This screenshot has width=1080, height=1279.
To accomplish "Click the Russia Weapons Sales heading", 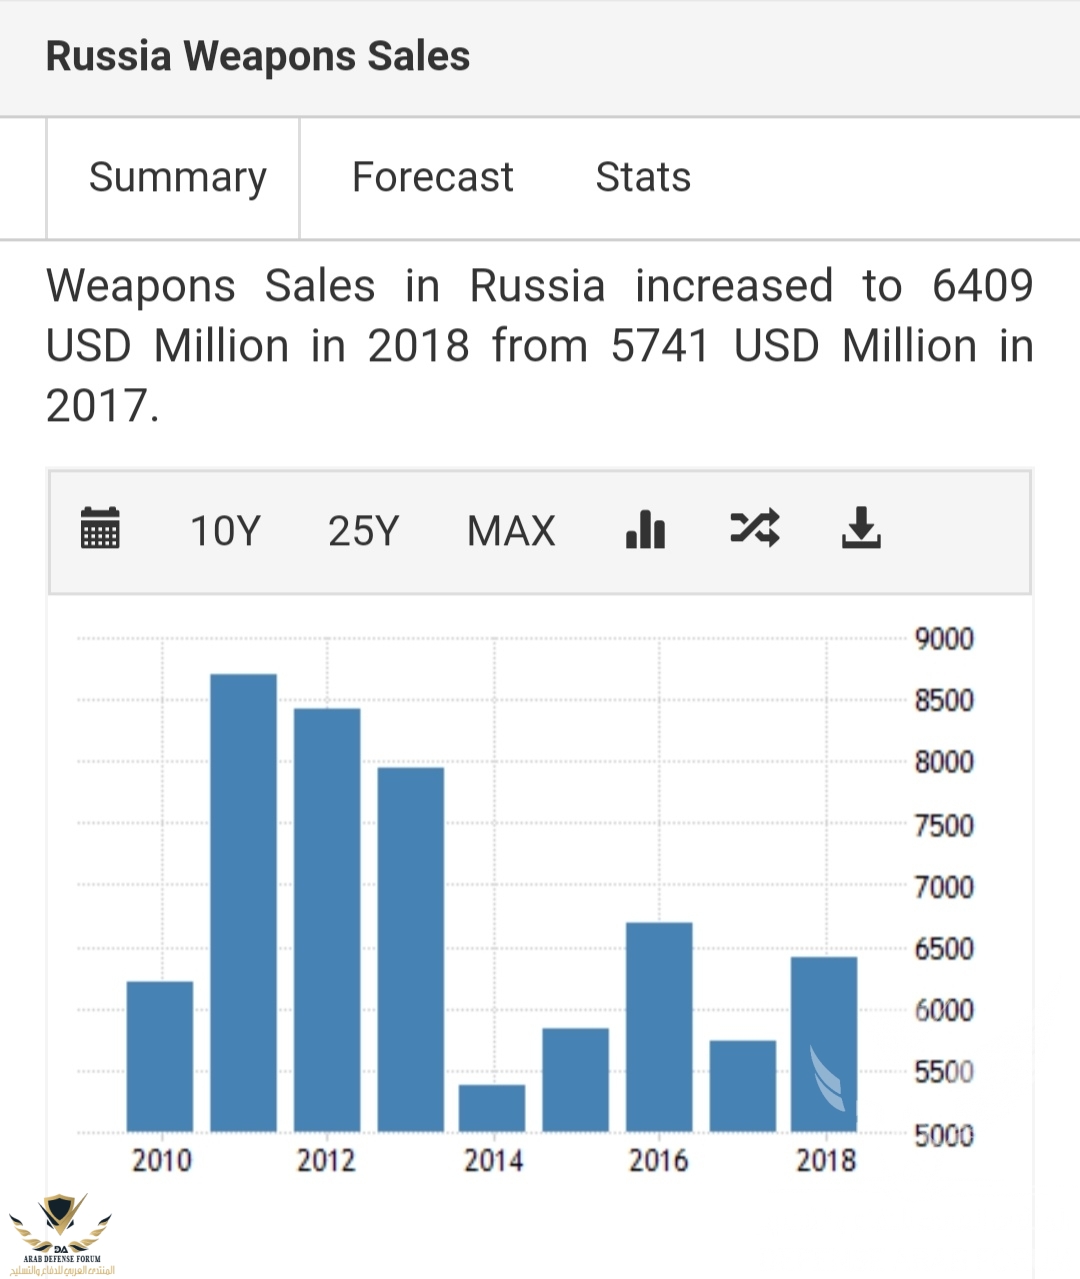I will (x=258, y=57).
